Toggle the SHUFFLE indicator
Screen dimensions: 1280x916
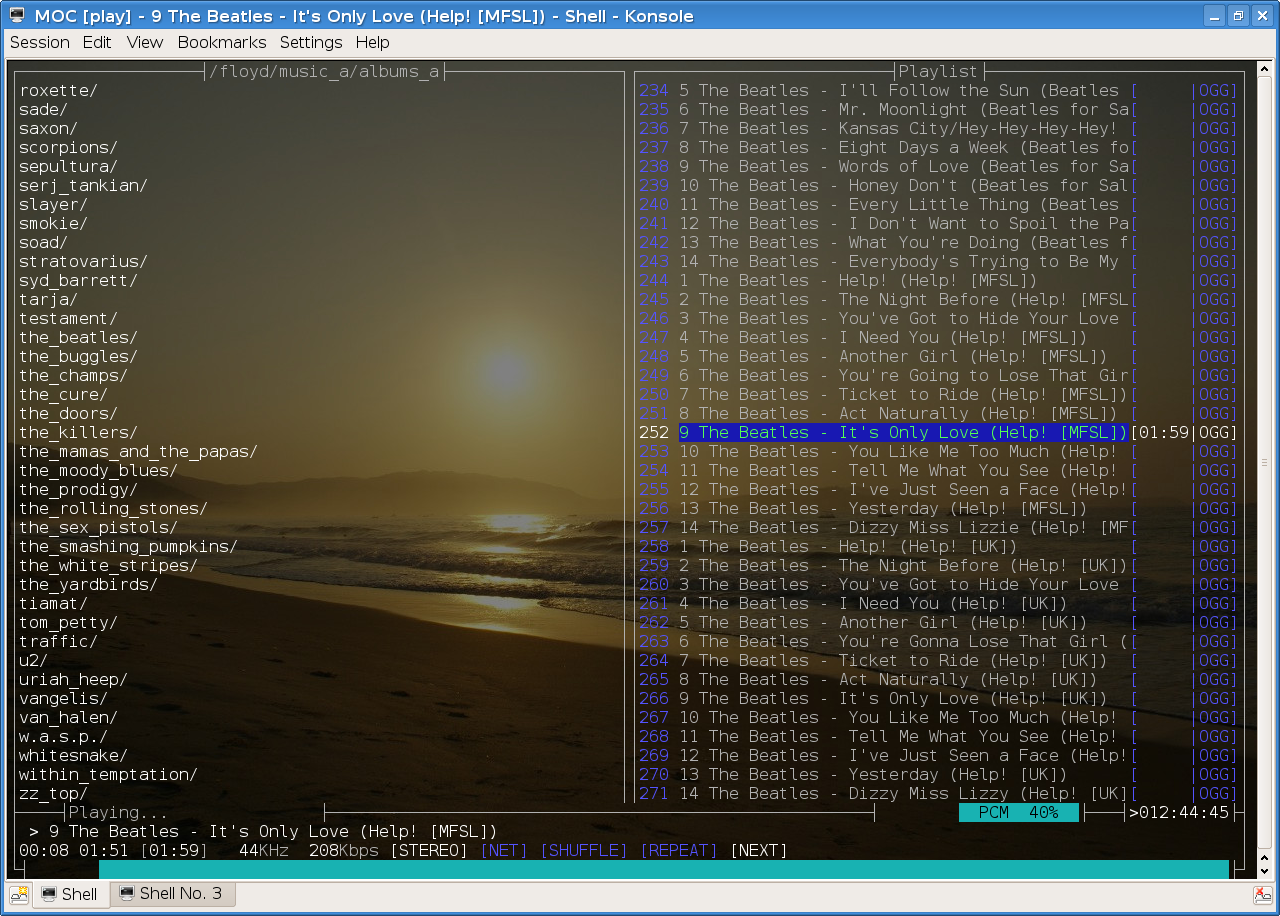pos(584,850)
